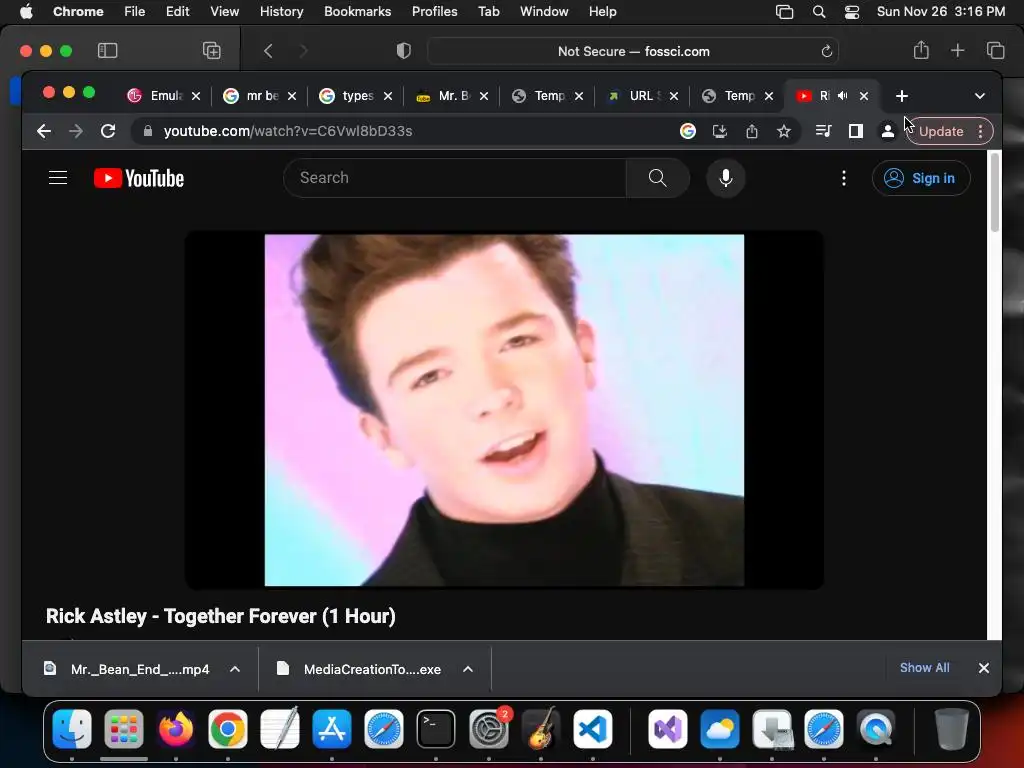Screen dimensions: 1024x768
Task: Expand options for MediaCreationTo exe download
Action: click(468, 669)
